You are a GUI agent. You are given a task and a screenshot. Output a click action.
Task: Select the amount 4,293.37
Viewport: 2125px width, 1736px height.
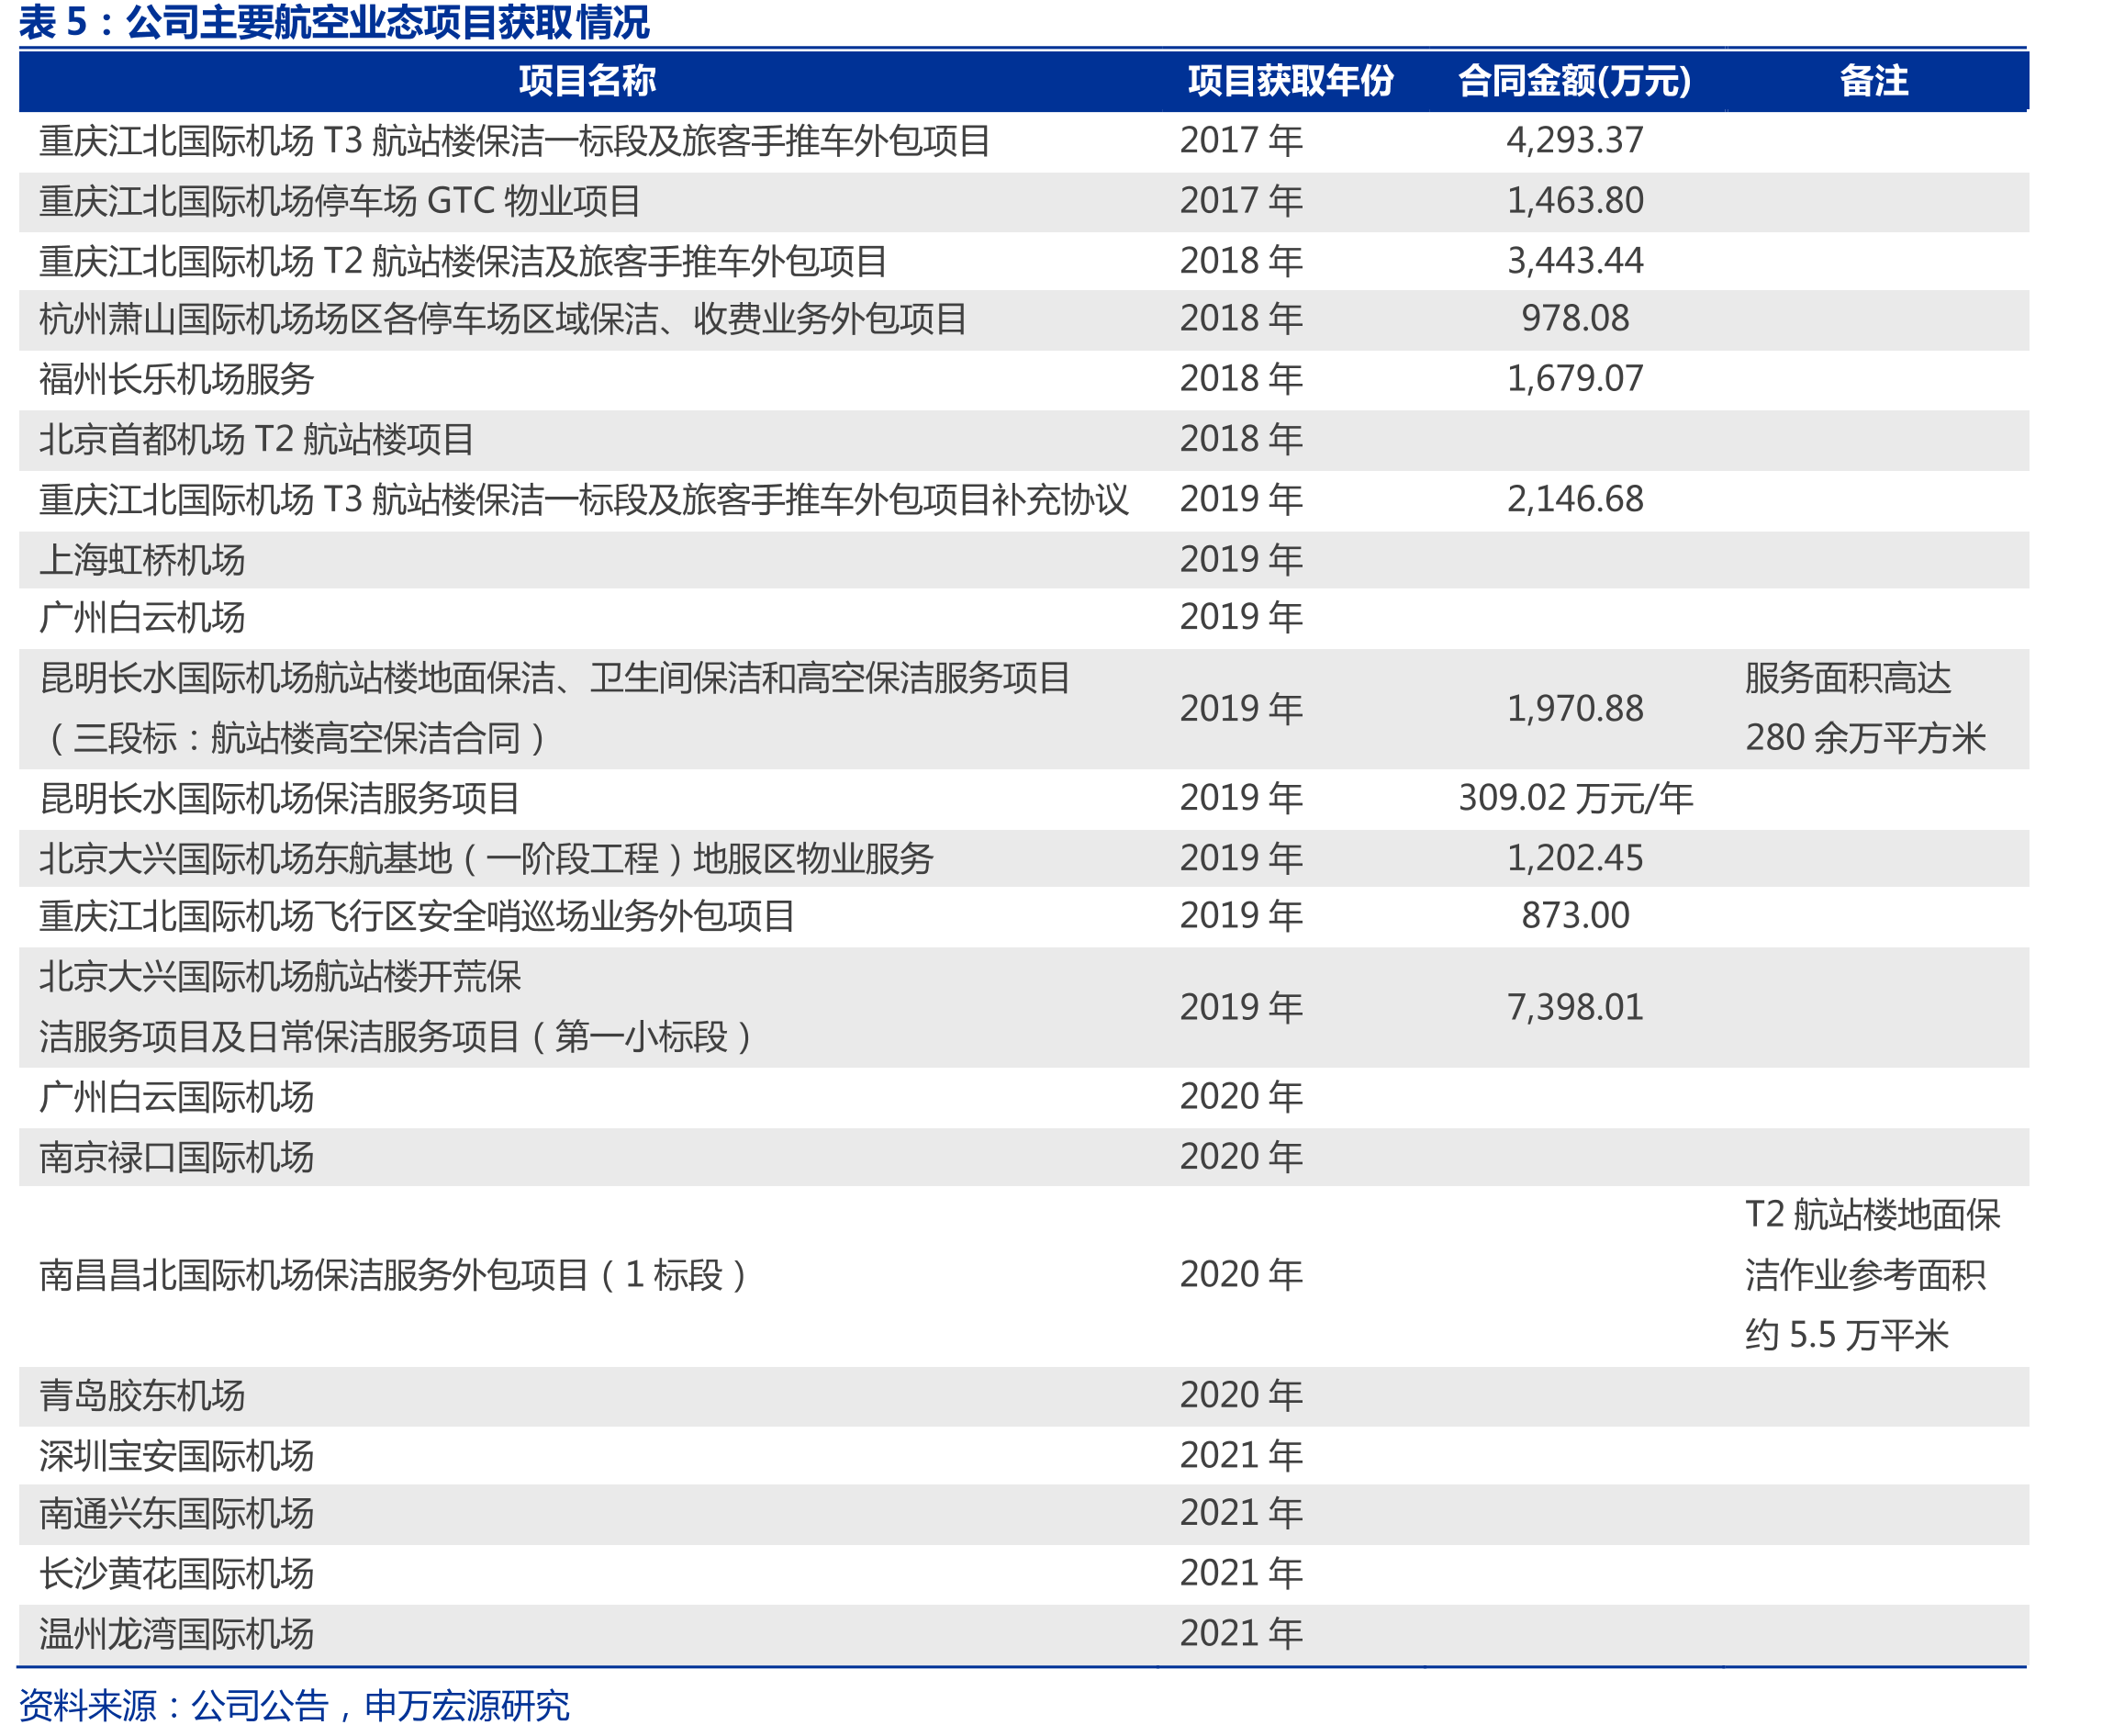1575,140
